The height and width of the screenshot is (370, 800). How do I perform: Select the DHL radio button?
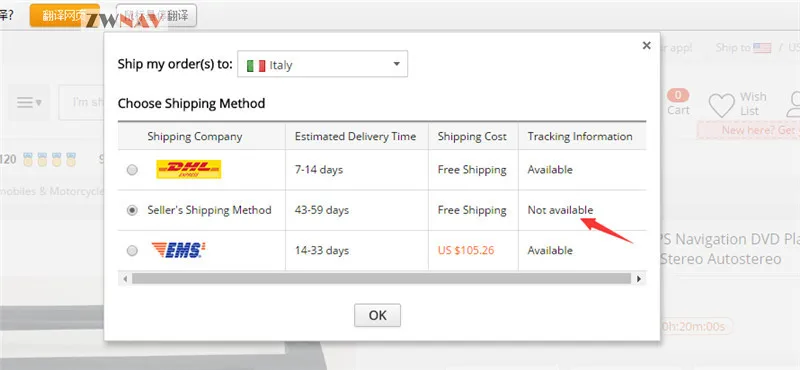point(132,170)
